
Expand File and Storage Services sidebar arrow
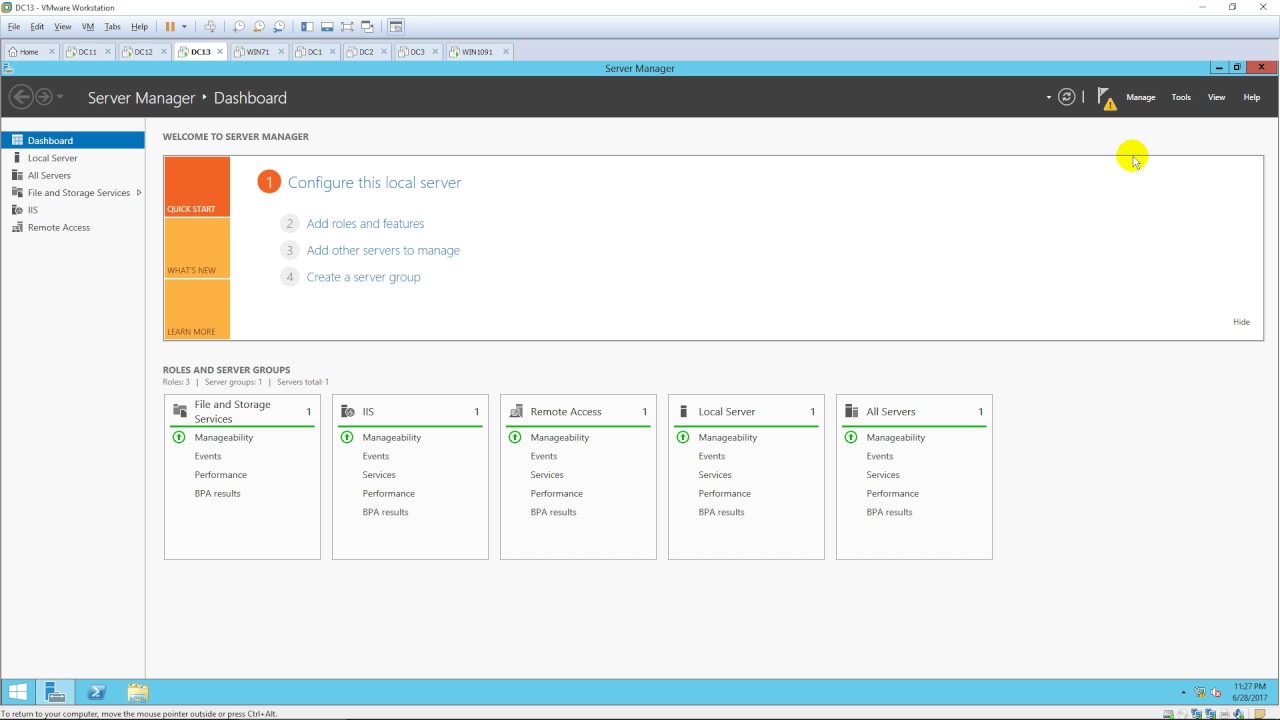pyautogui.click(x=139, y=193)
